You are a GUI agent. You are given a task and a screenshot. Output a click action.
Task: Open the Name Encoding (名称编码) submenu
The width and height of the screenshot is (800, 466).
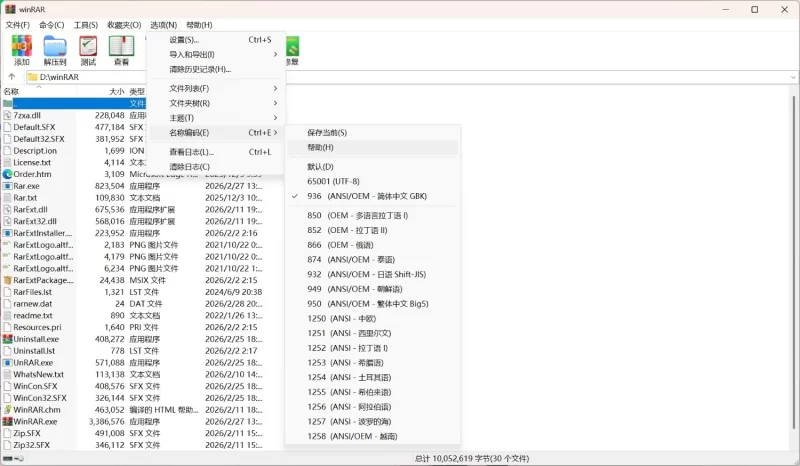click(x=216, y=133)
